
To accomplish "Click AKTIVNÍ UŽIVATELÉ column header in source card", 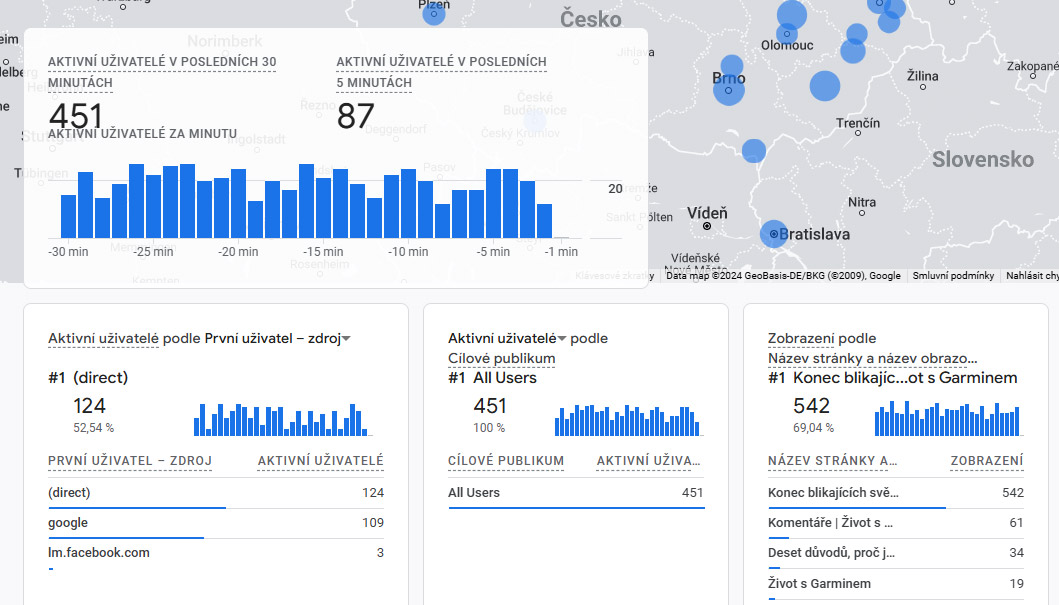I will tap(320, 461).
